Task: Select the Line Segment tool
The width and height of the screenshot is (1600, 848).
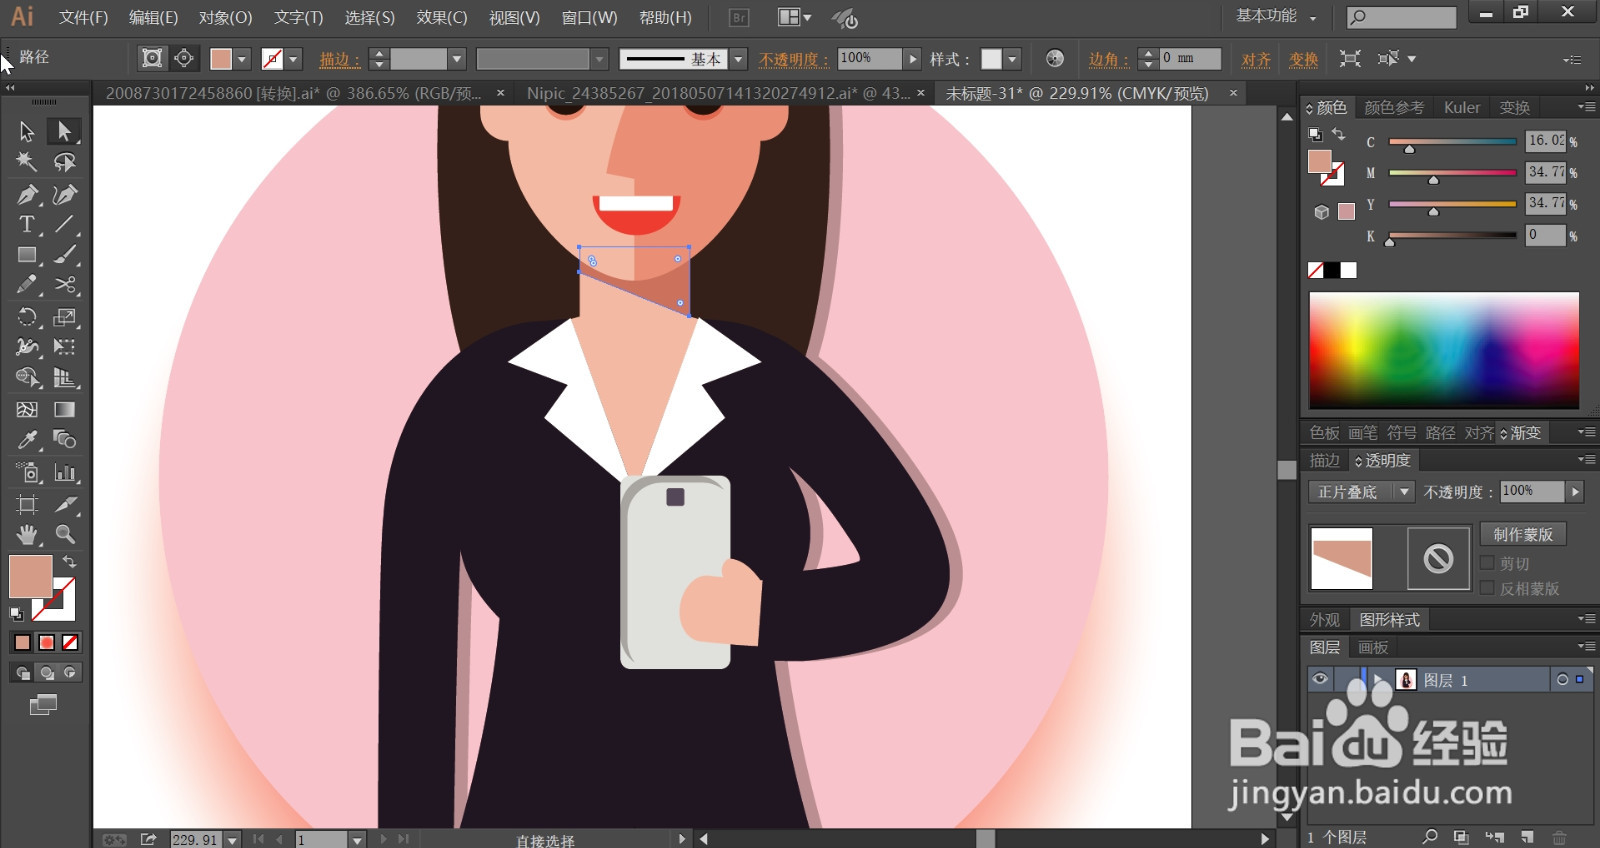Action: (65, 224)
